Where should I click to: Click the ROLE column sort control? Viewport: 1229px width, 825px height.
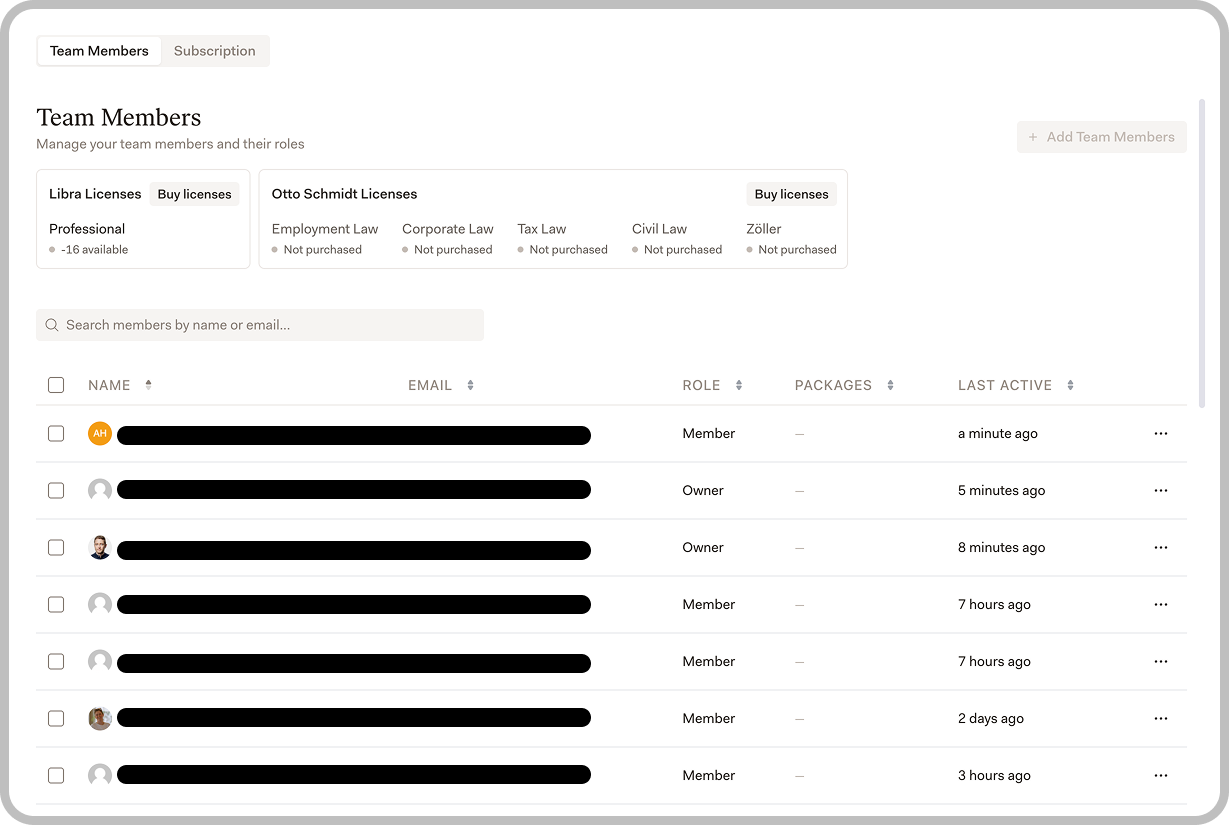point(738,384)
